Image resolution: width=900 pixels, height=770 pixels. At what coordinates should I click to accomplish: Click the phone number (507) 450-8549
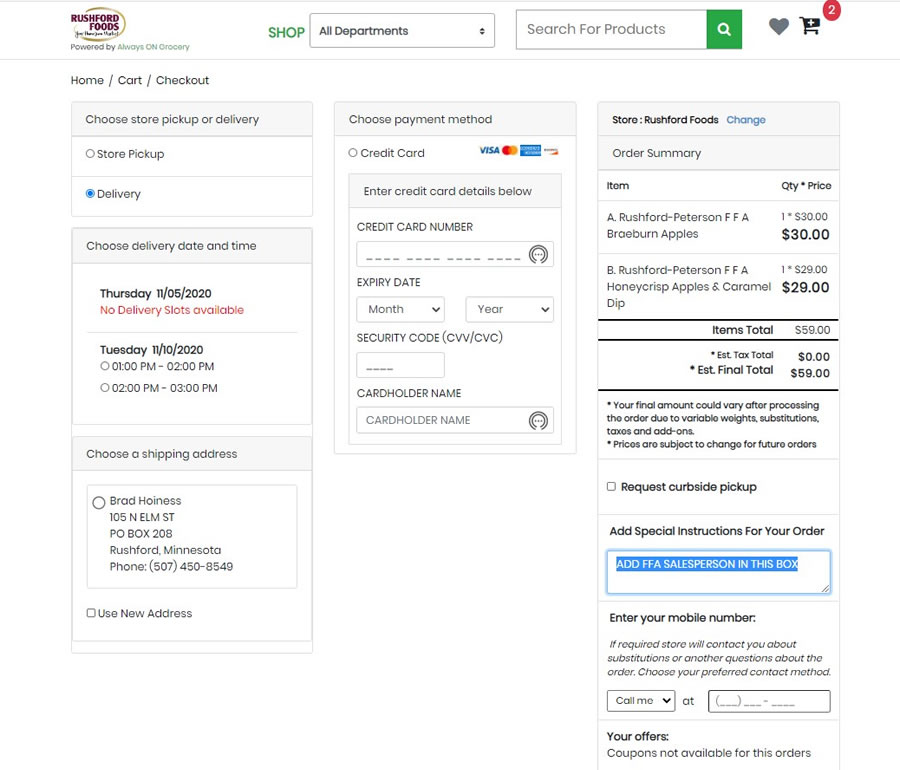tap(191, 566)
